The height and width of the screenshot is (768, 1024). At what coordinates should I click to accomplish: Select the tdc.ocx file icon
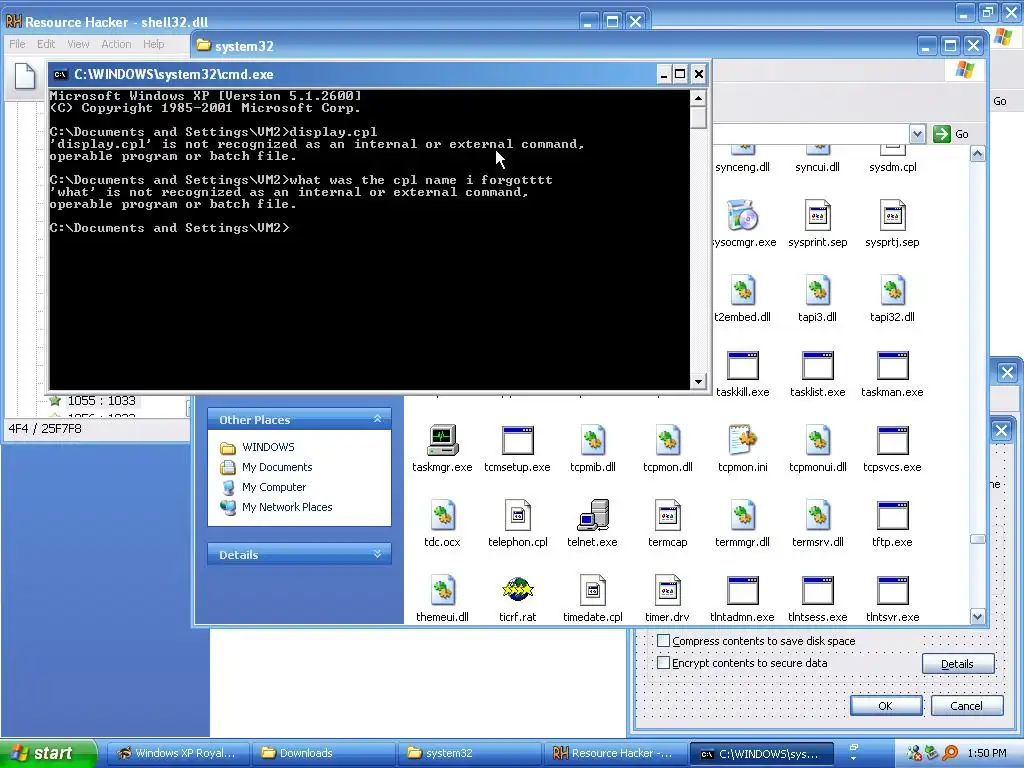442,515
